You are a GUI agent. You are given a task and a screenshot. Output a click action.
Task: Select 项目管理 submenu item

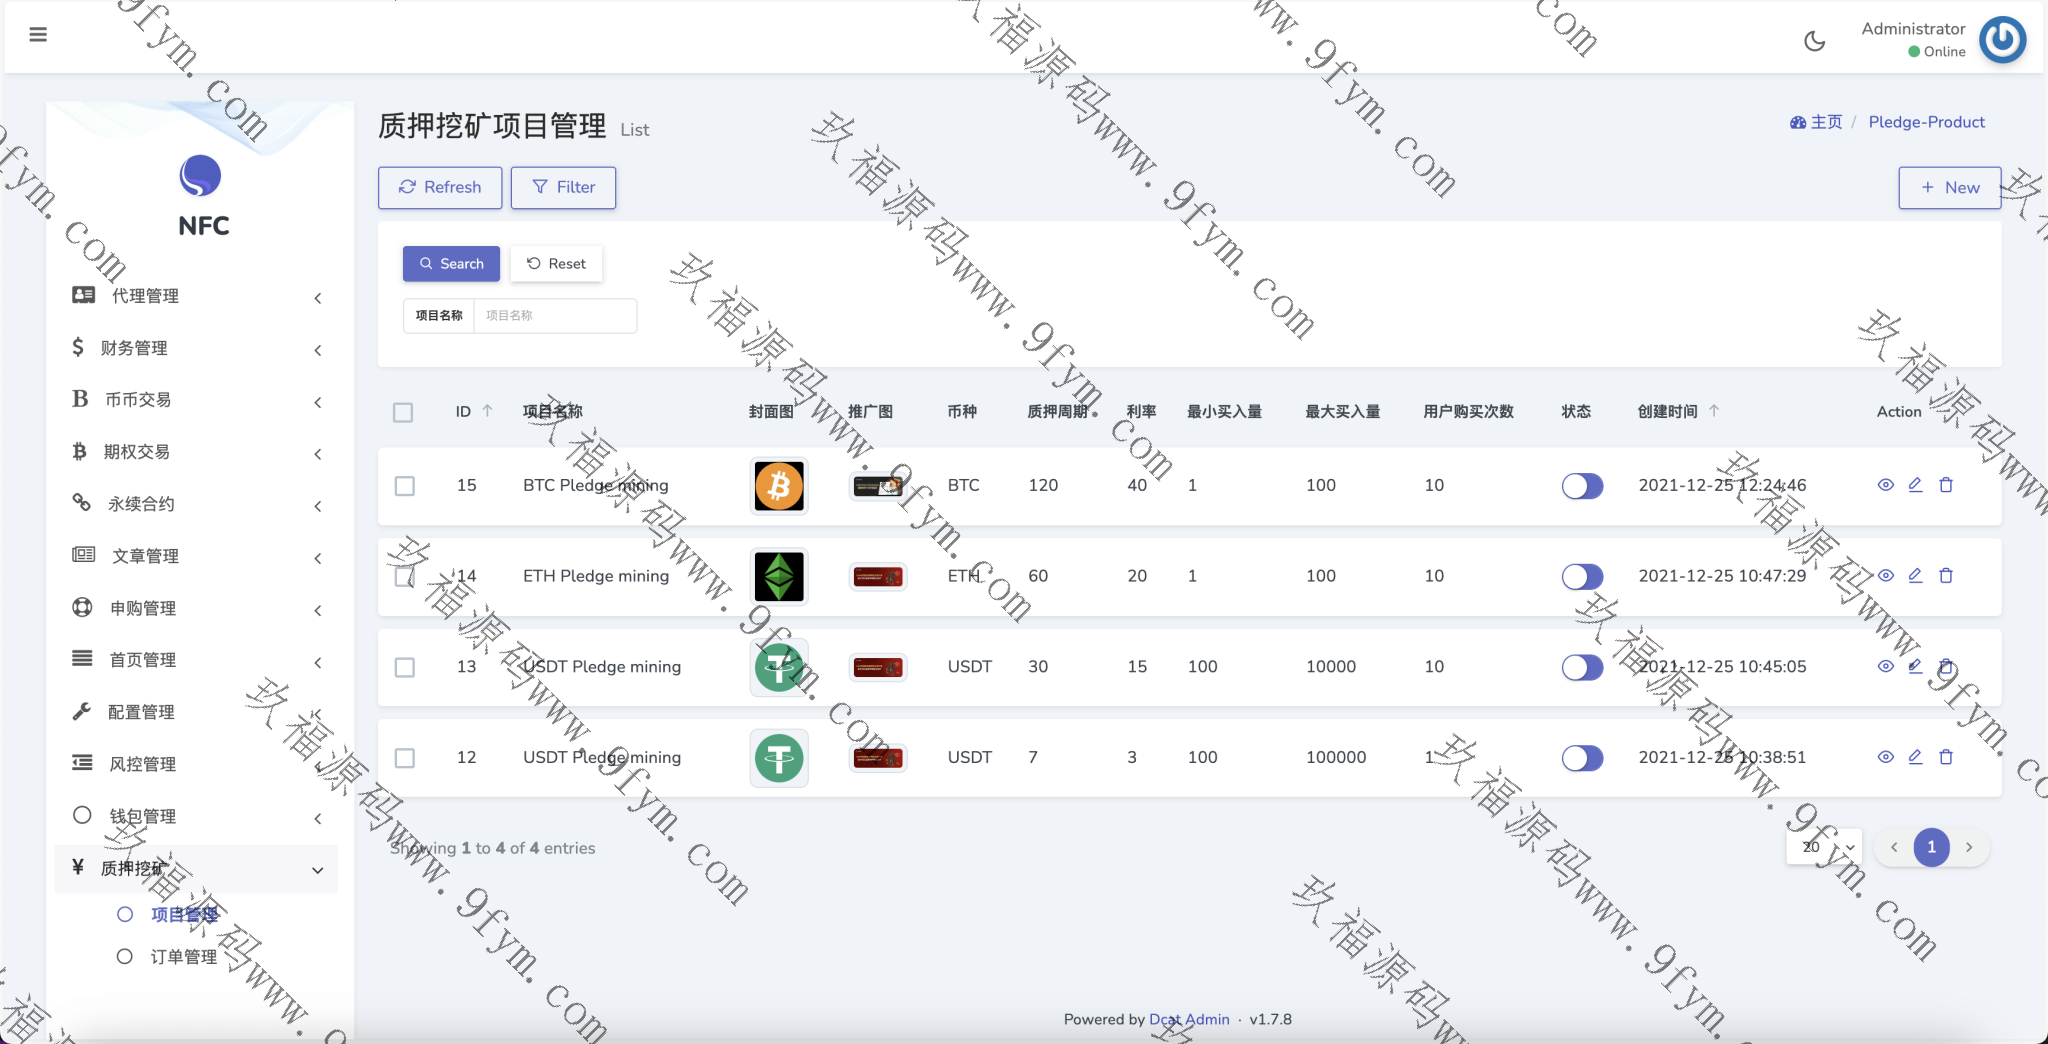point(183,914)
